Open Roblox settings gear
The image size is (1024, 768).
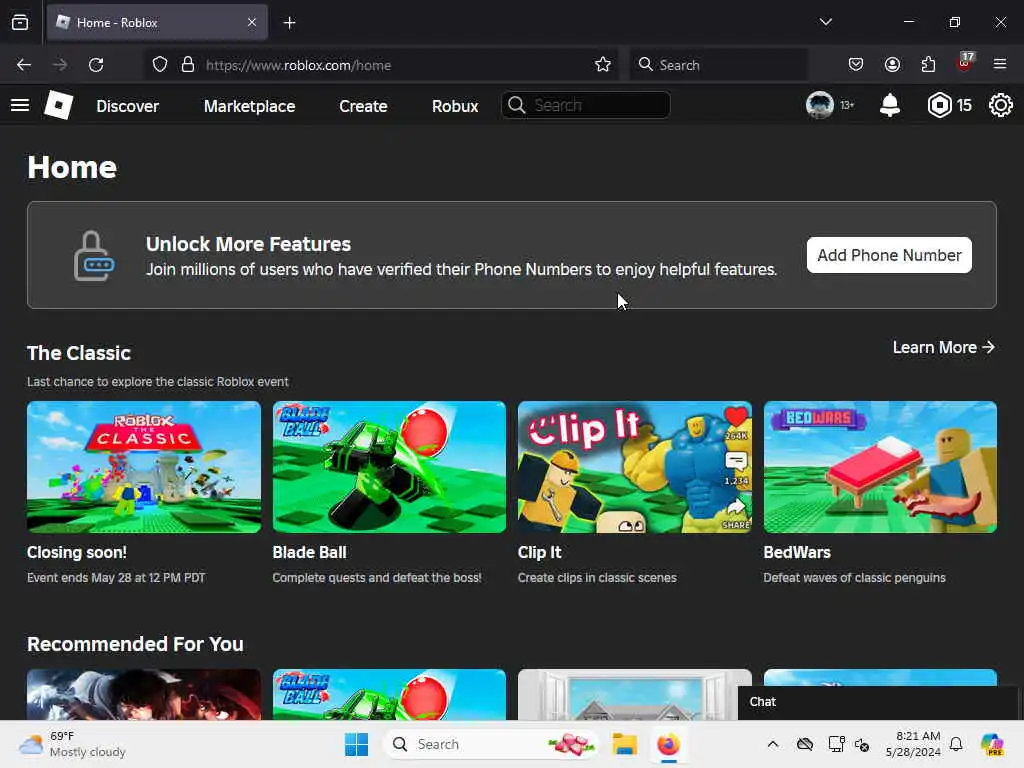click(1000, 105)
